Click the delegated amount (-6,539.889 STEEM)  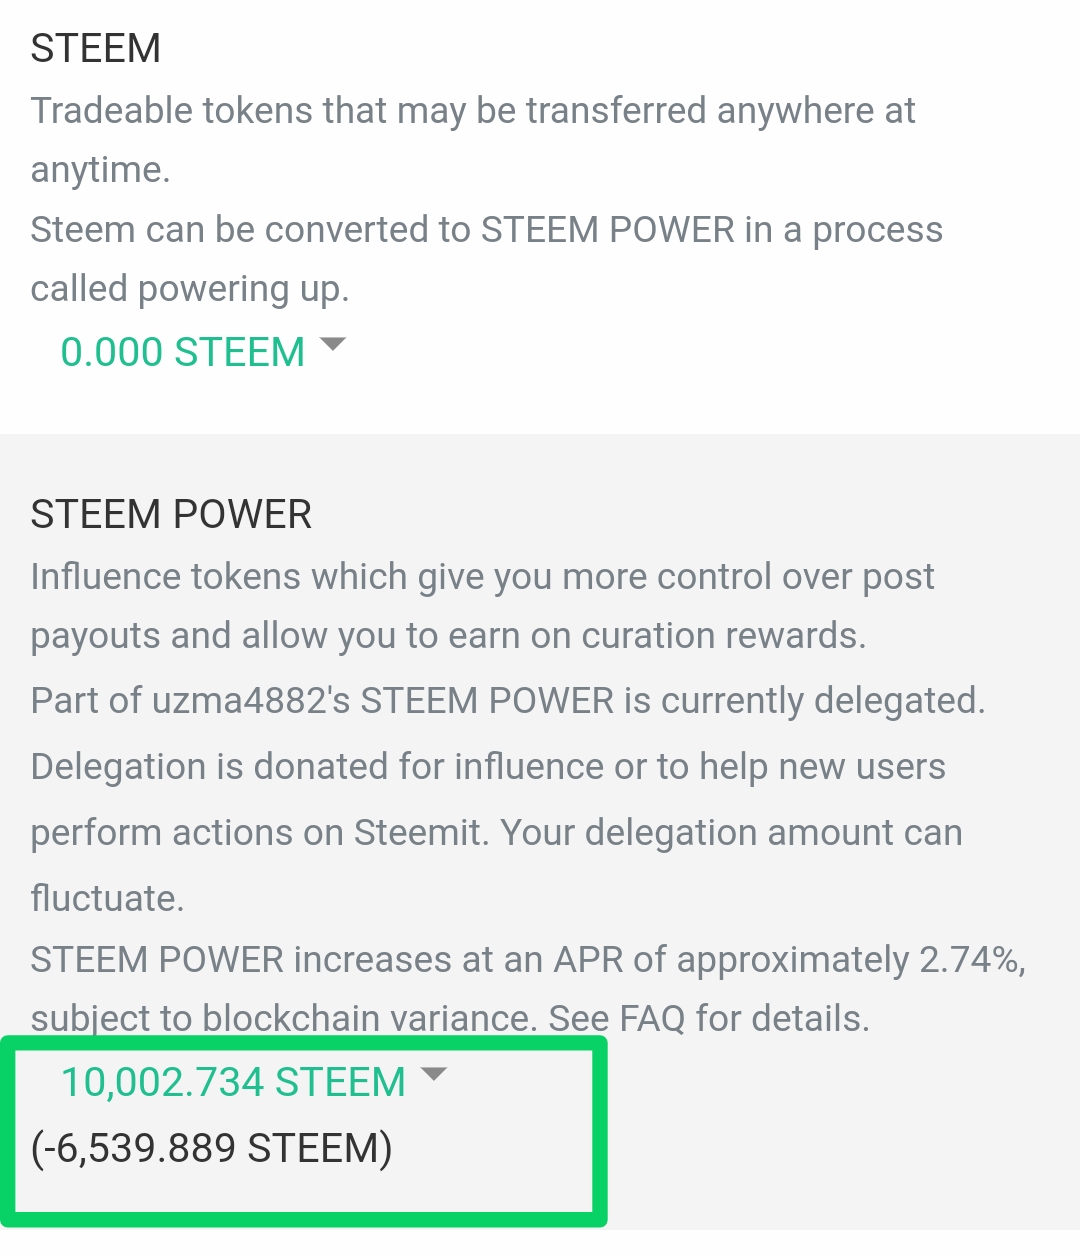click(212, 1148)
